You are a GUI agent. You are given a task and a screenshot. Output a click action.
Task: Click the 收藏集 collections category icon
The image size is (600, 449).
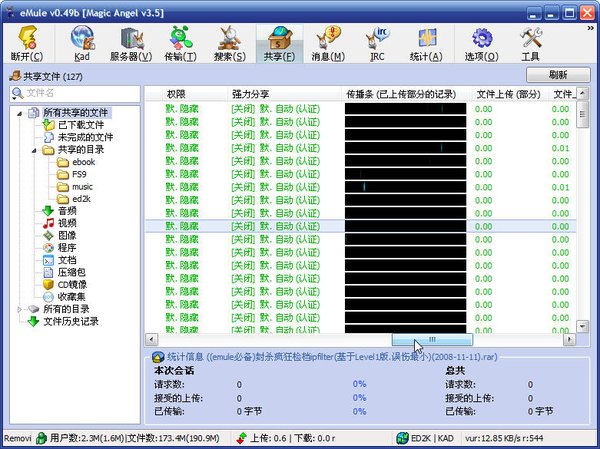pyautogui.click(x=48, y=297)
